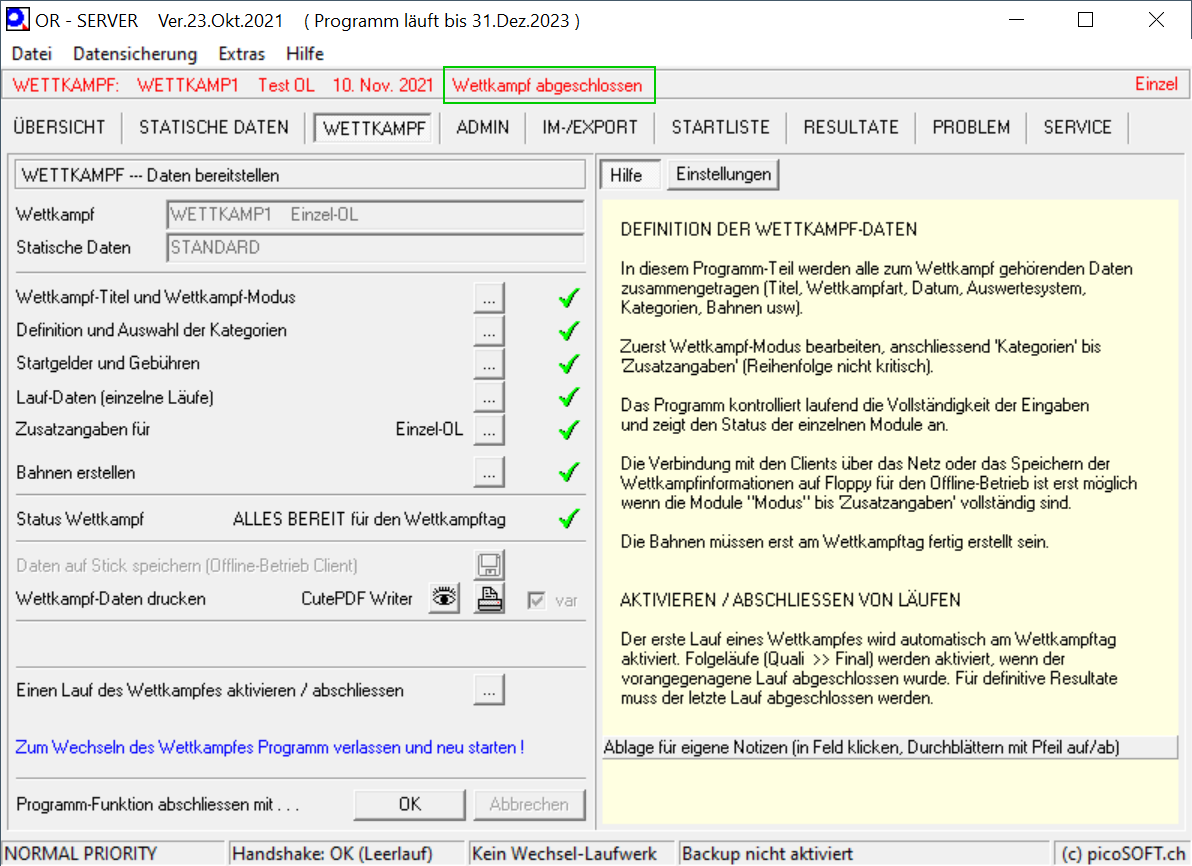This screenshot has width=1192, height=866.
Task: Open Definition und Auswahl der Kategorien dialog
Action: point(488,331)
